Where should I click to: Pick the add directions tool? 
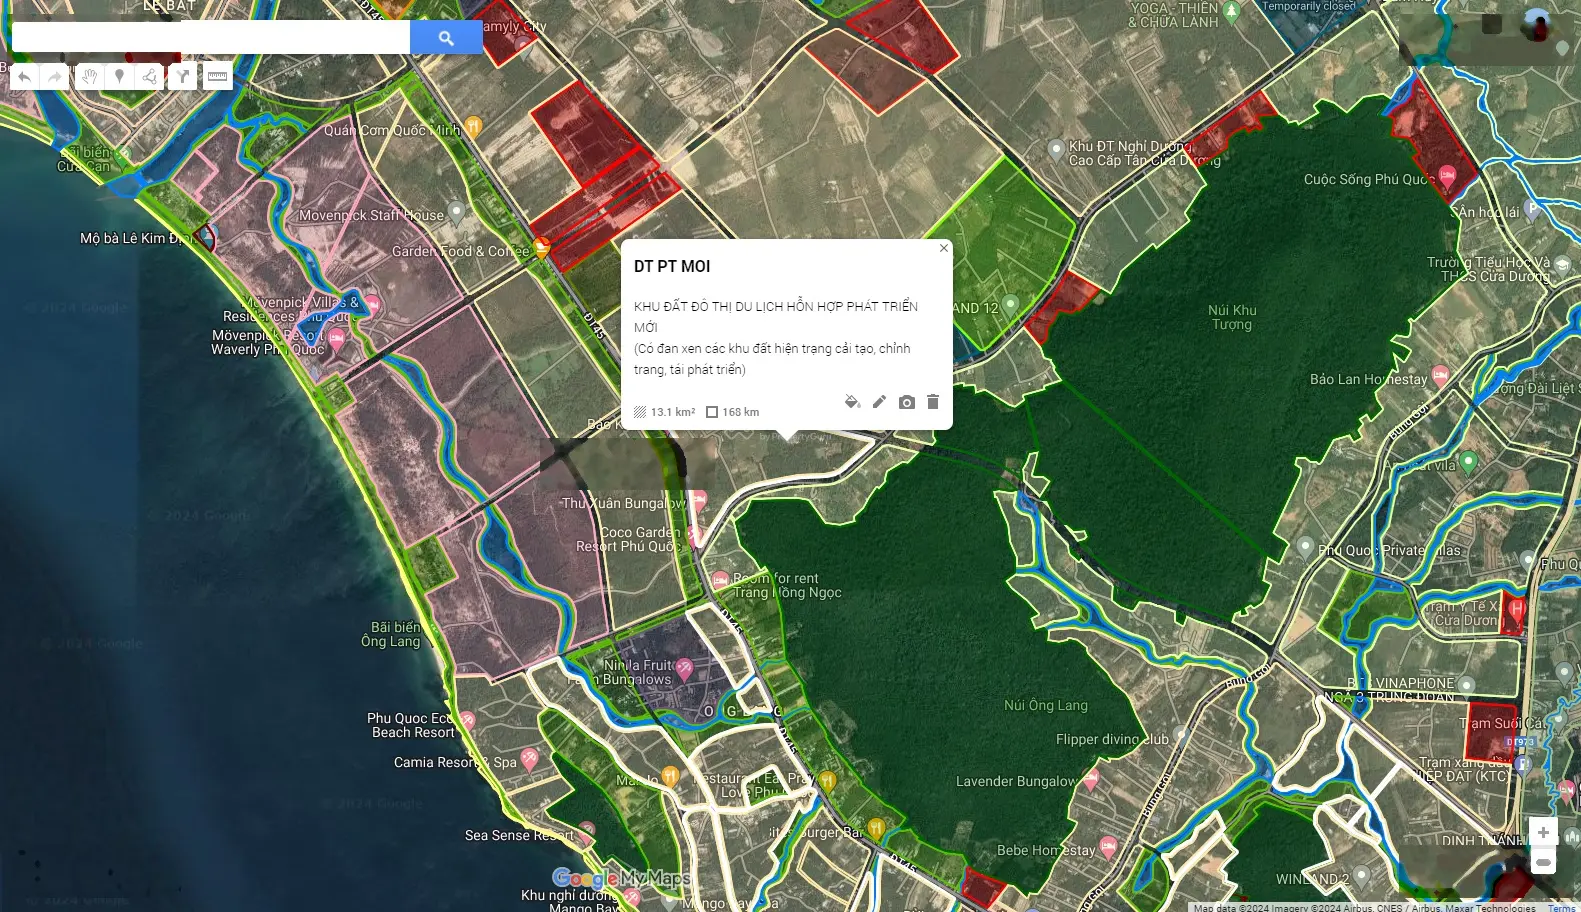point(182,76)
